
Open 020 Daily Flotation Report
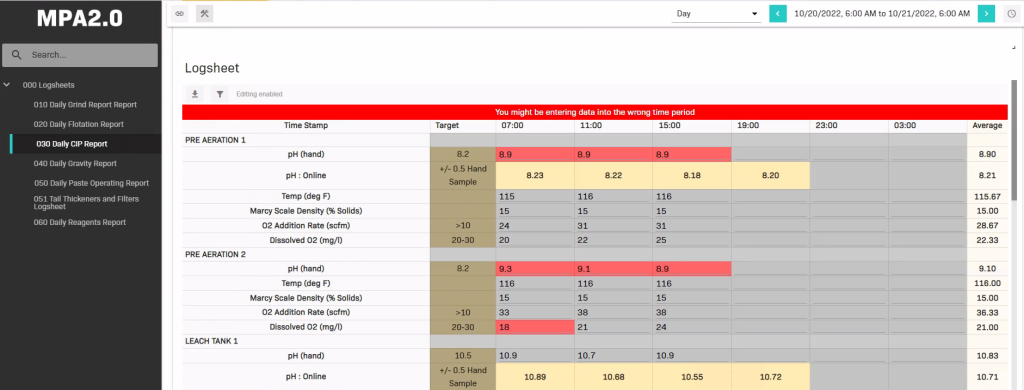78,124
